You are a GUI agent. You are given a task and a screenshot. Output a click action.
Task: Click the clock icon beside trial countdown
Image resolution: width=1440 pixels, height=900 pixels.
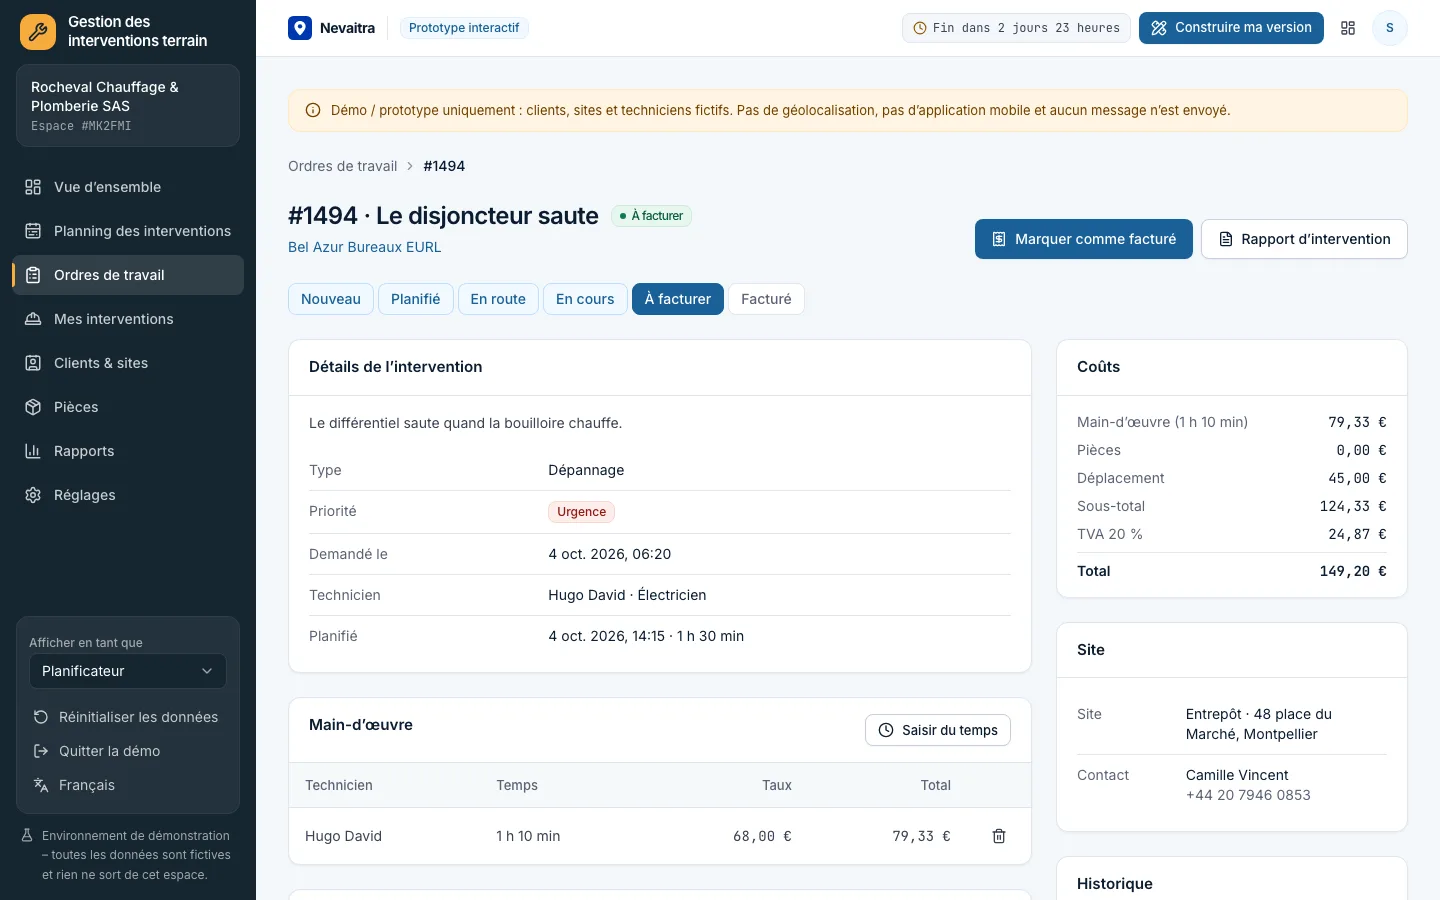click(920, 28)
